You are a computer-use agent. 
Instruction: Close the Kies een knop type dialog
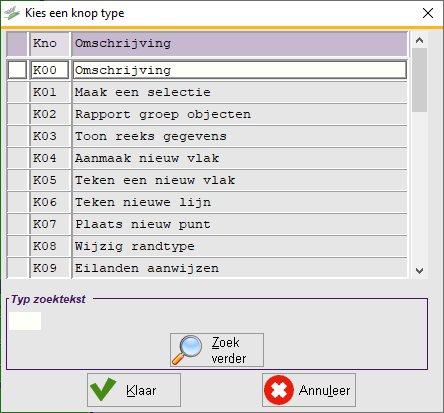(x=428, y=13)
